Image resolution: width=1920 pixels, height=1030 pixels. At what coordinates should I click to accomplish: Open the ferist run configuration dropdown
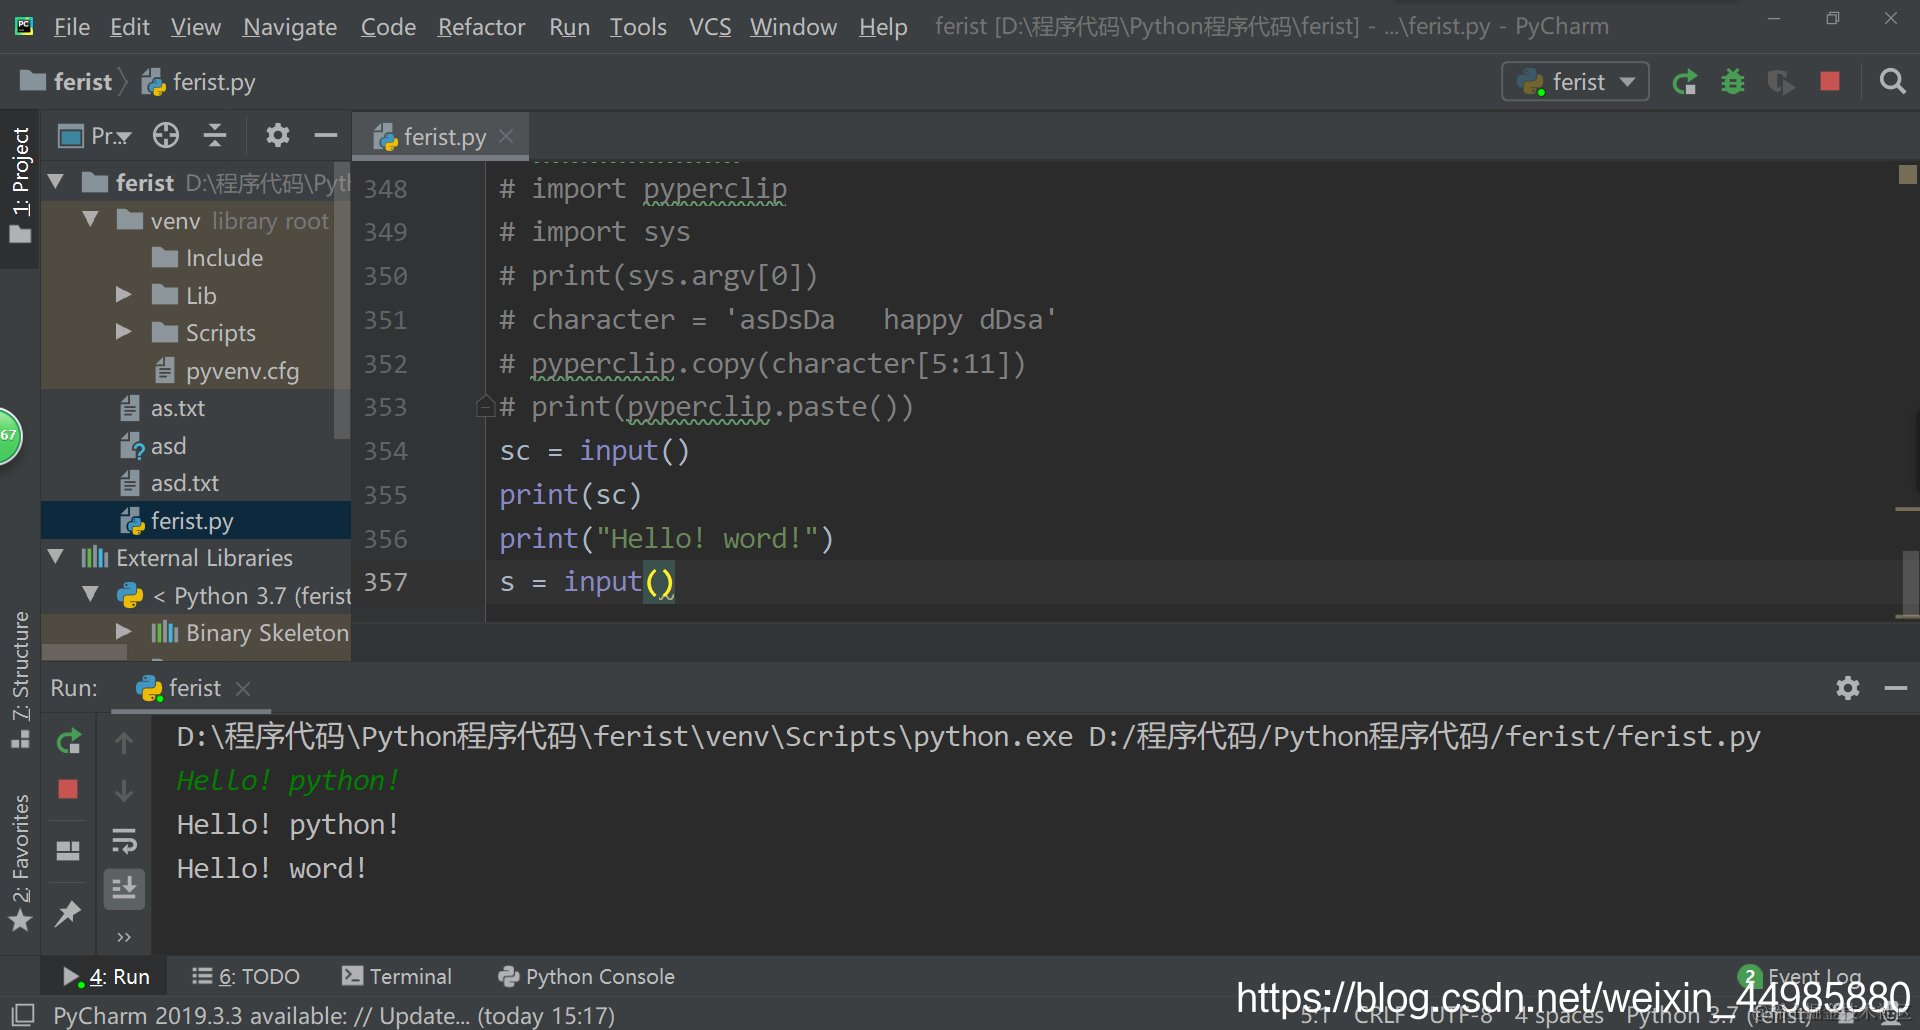coord(1575,82)
